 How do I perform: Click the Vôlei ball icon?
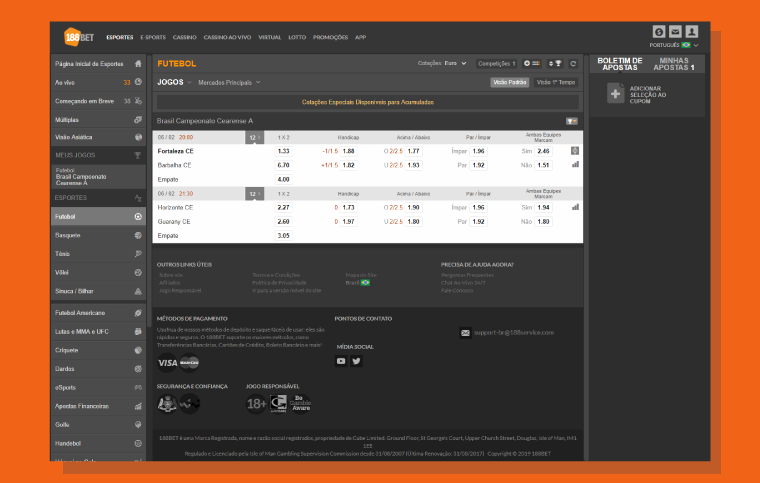(138, 273)
